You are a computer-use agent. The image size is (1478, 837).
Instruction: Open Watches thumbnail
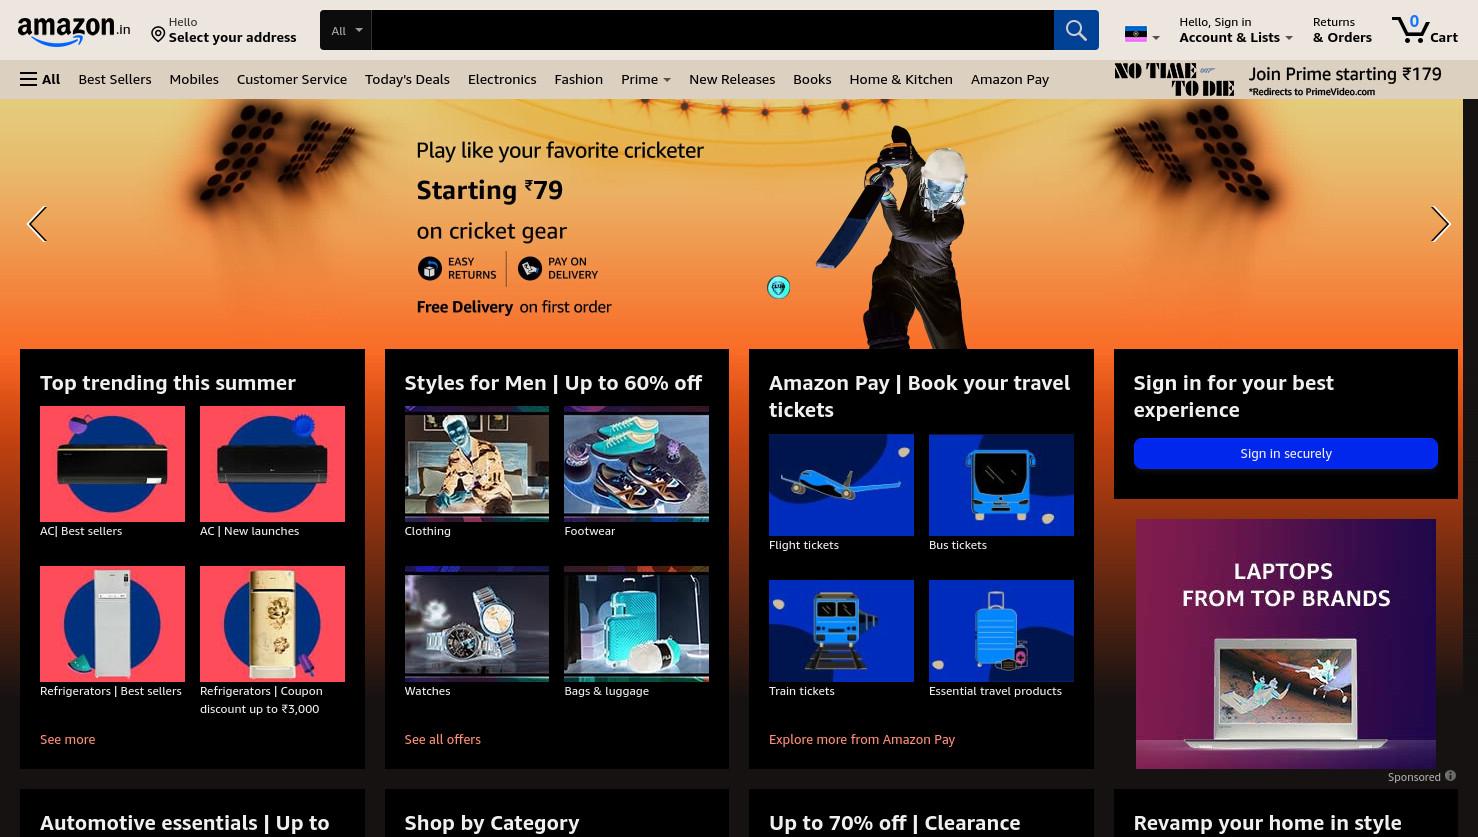click(476, 624)
